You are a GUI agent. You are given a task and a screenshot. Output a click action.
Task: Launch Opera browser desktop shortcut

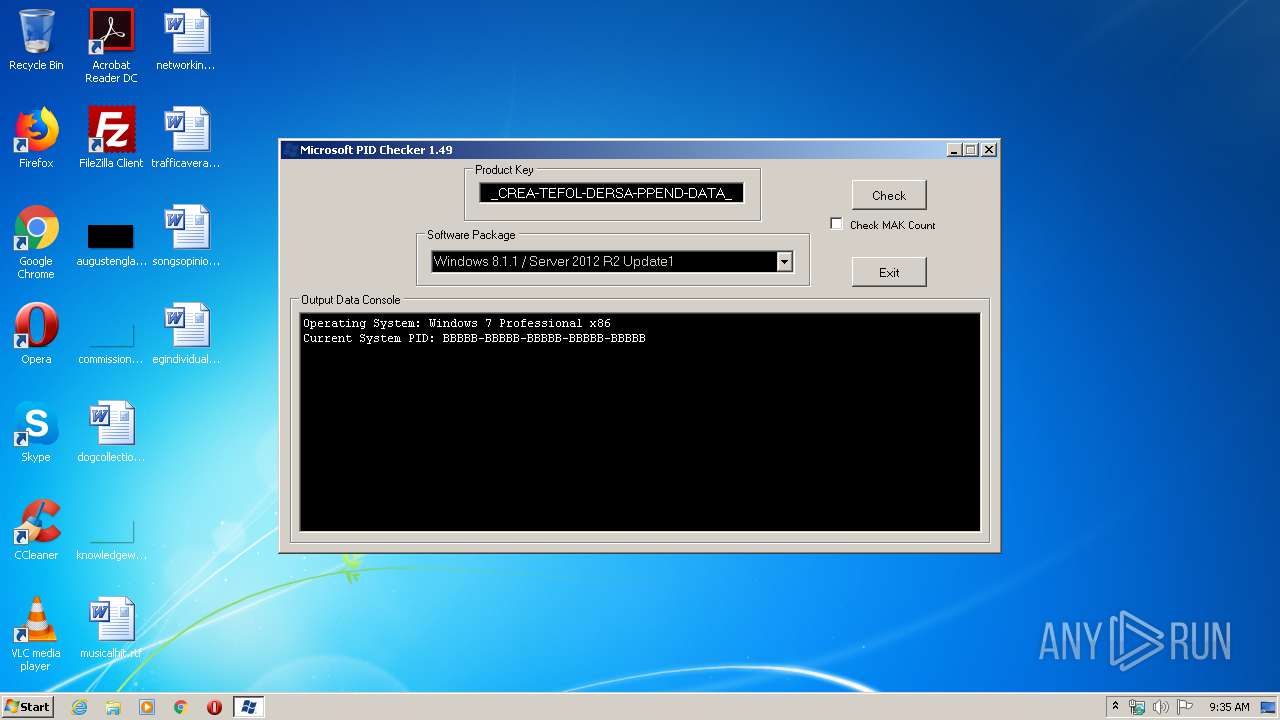tap(36, 334)
